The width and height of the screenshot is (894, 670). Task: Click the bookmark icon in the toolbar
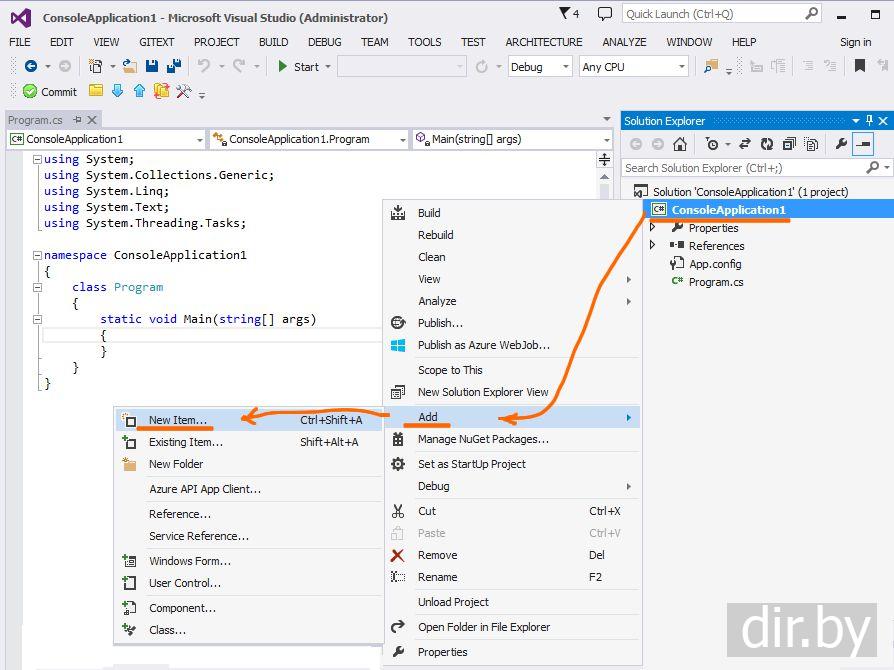859,67
